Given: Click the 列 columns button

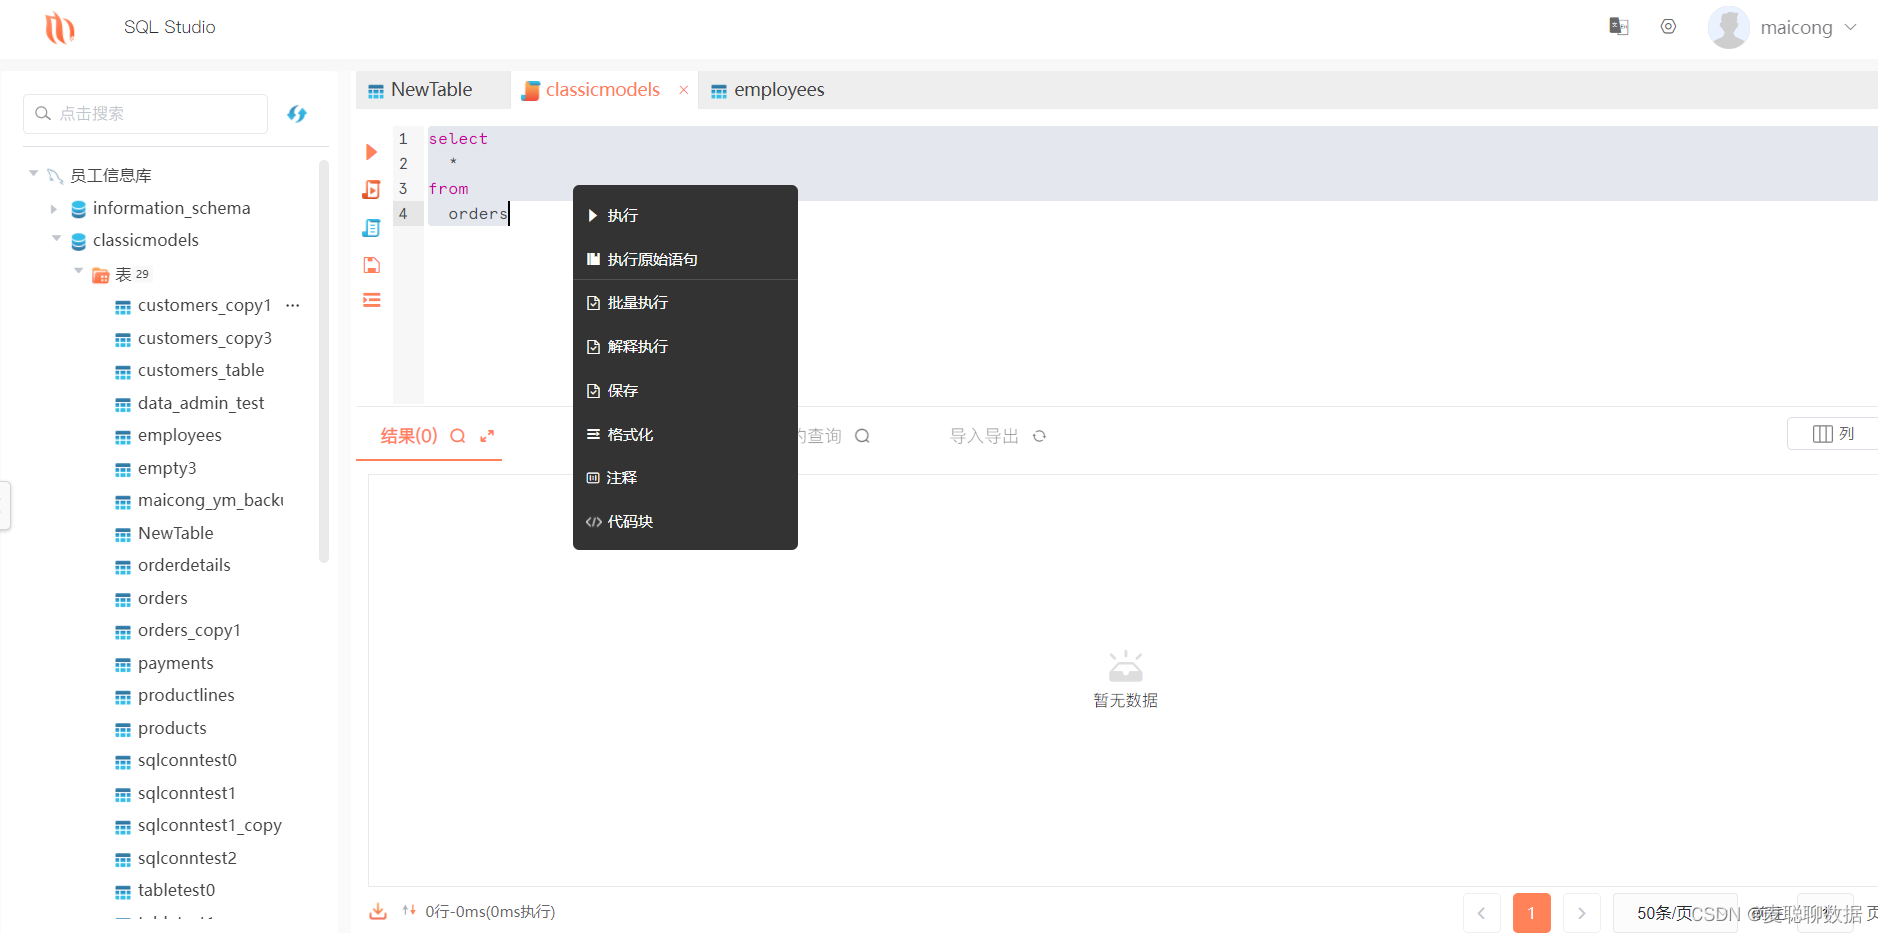Looking at the screenshot, I should (1832, 434).
